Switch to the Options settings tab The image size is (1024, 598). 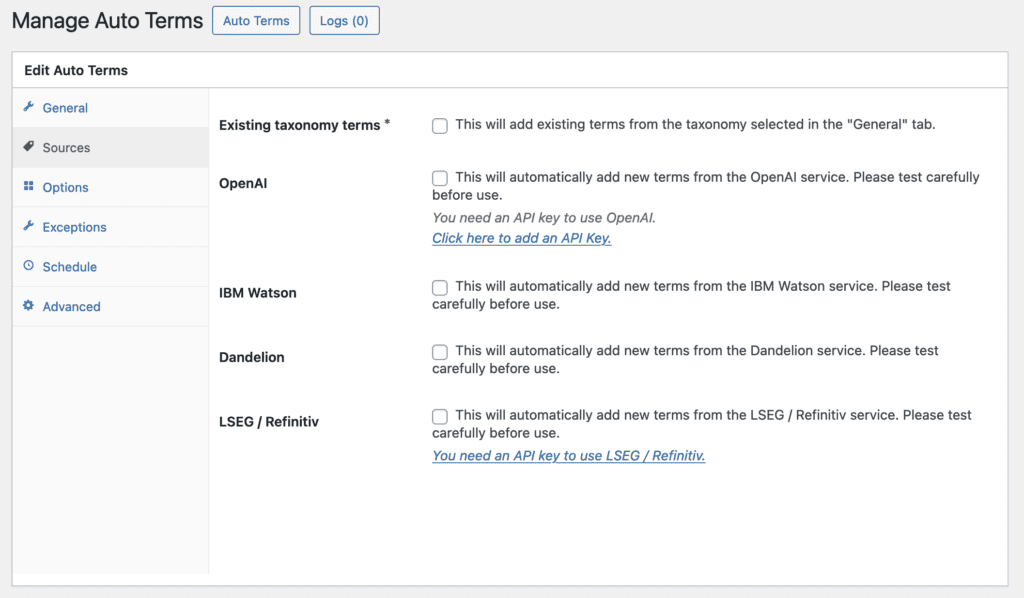(x=66, y=187)
